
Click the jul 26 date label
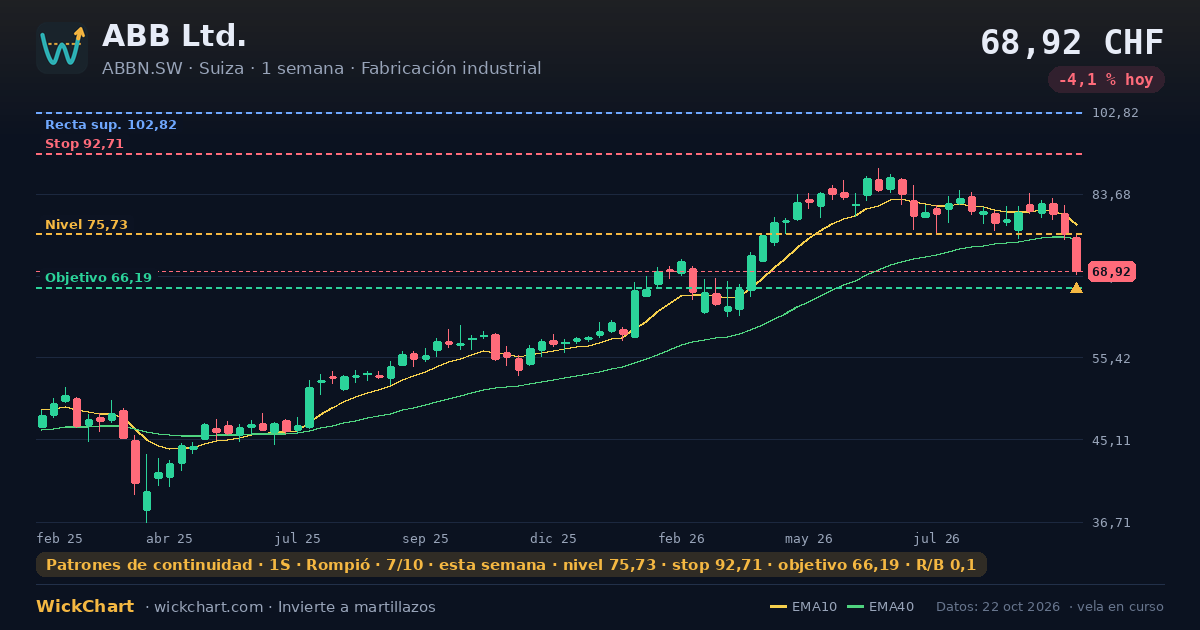click(x=937, y=538)
